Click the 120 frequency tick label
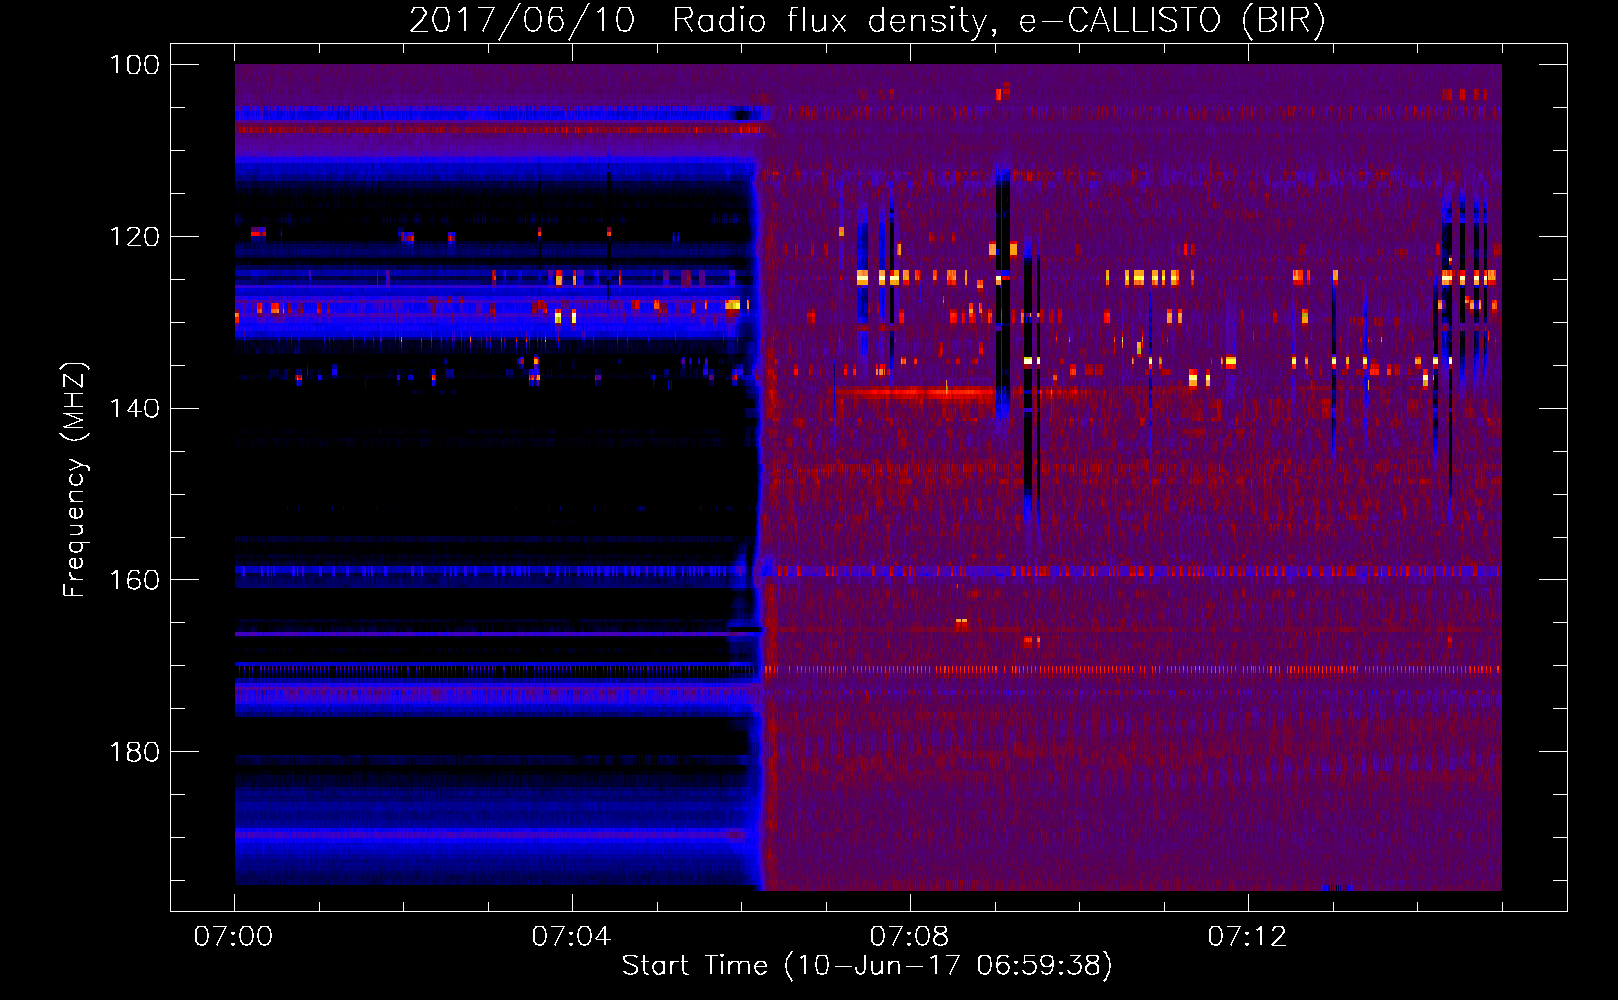1618x1000 pixels. pos(135,237)
